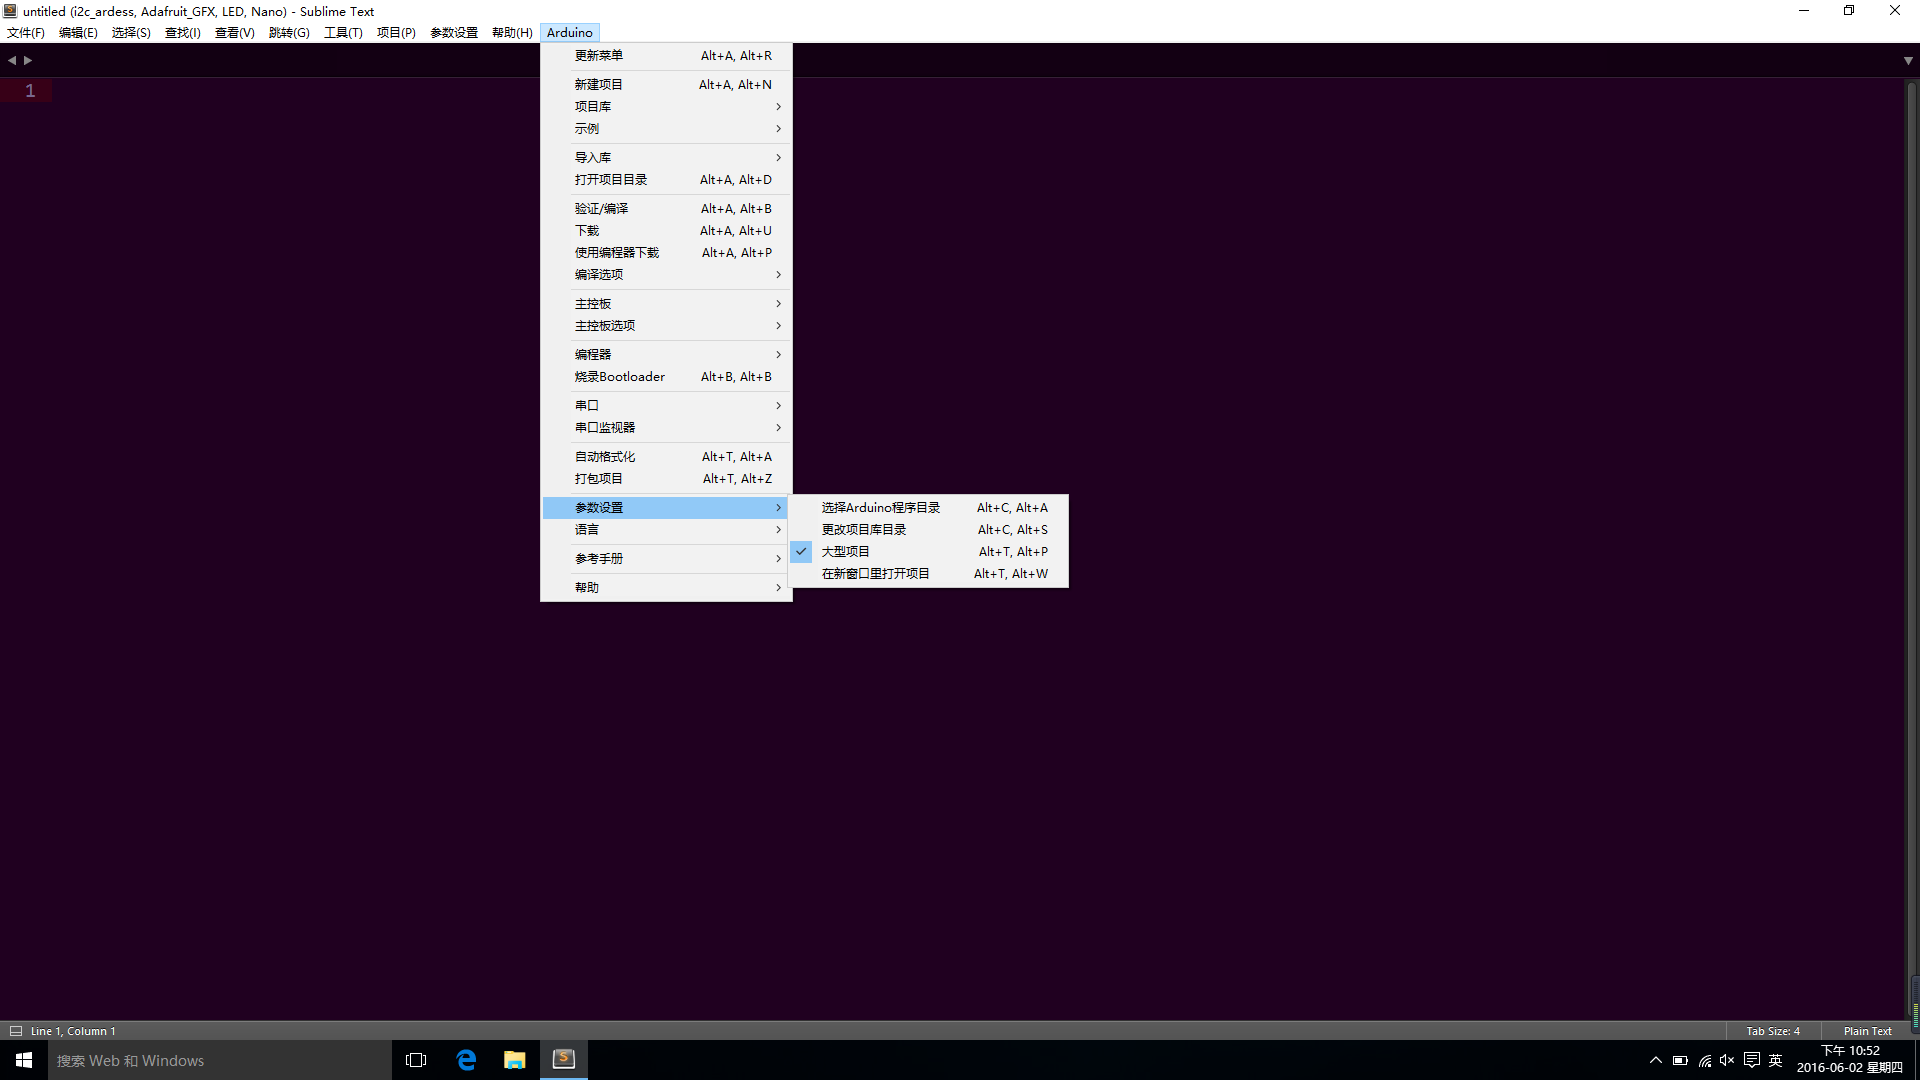The image size is (1920, 1080).
Task: Expand the 语言 submenu
Action: (x=666, y=529)
